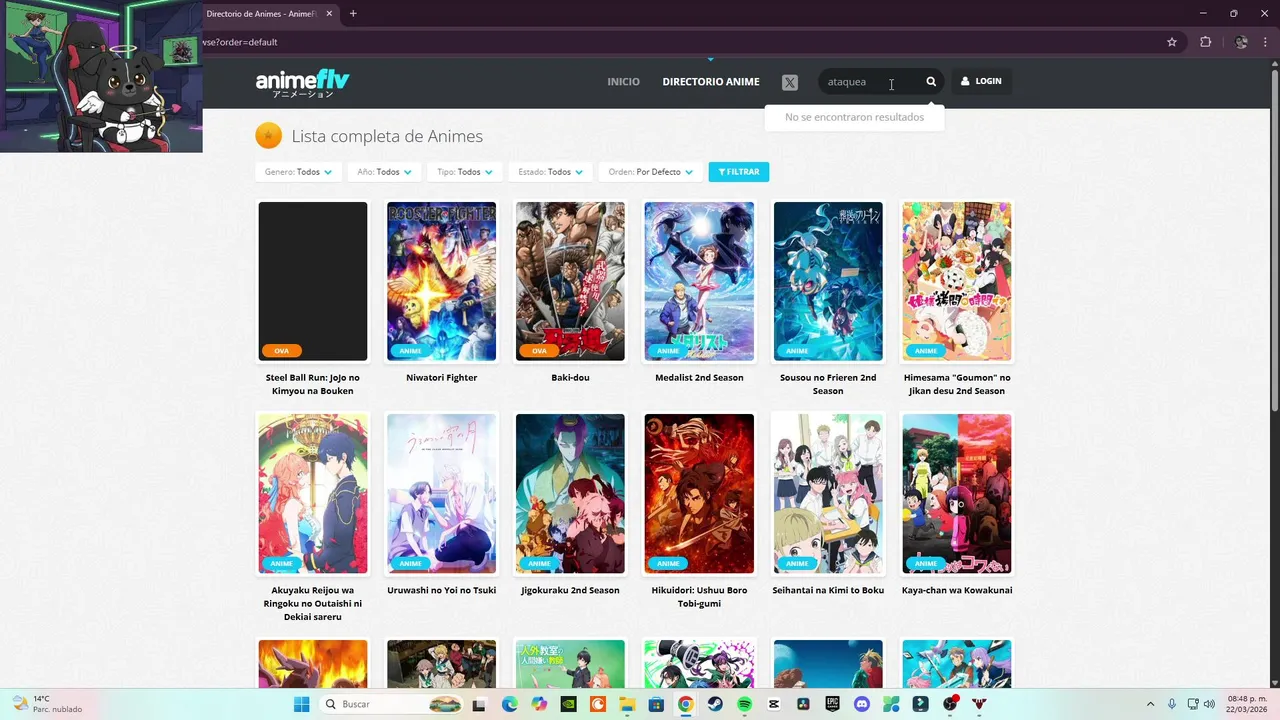The image size is (1280, 720).
Task: Click the LOGIN button
Action: [x=981, y=82]
